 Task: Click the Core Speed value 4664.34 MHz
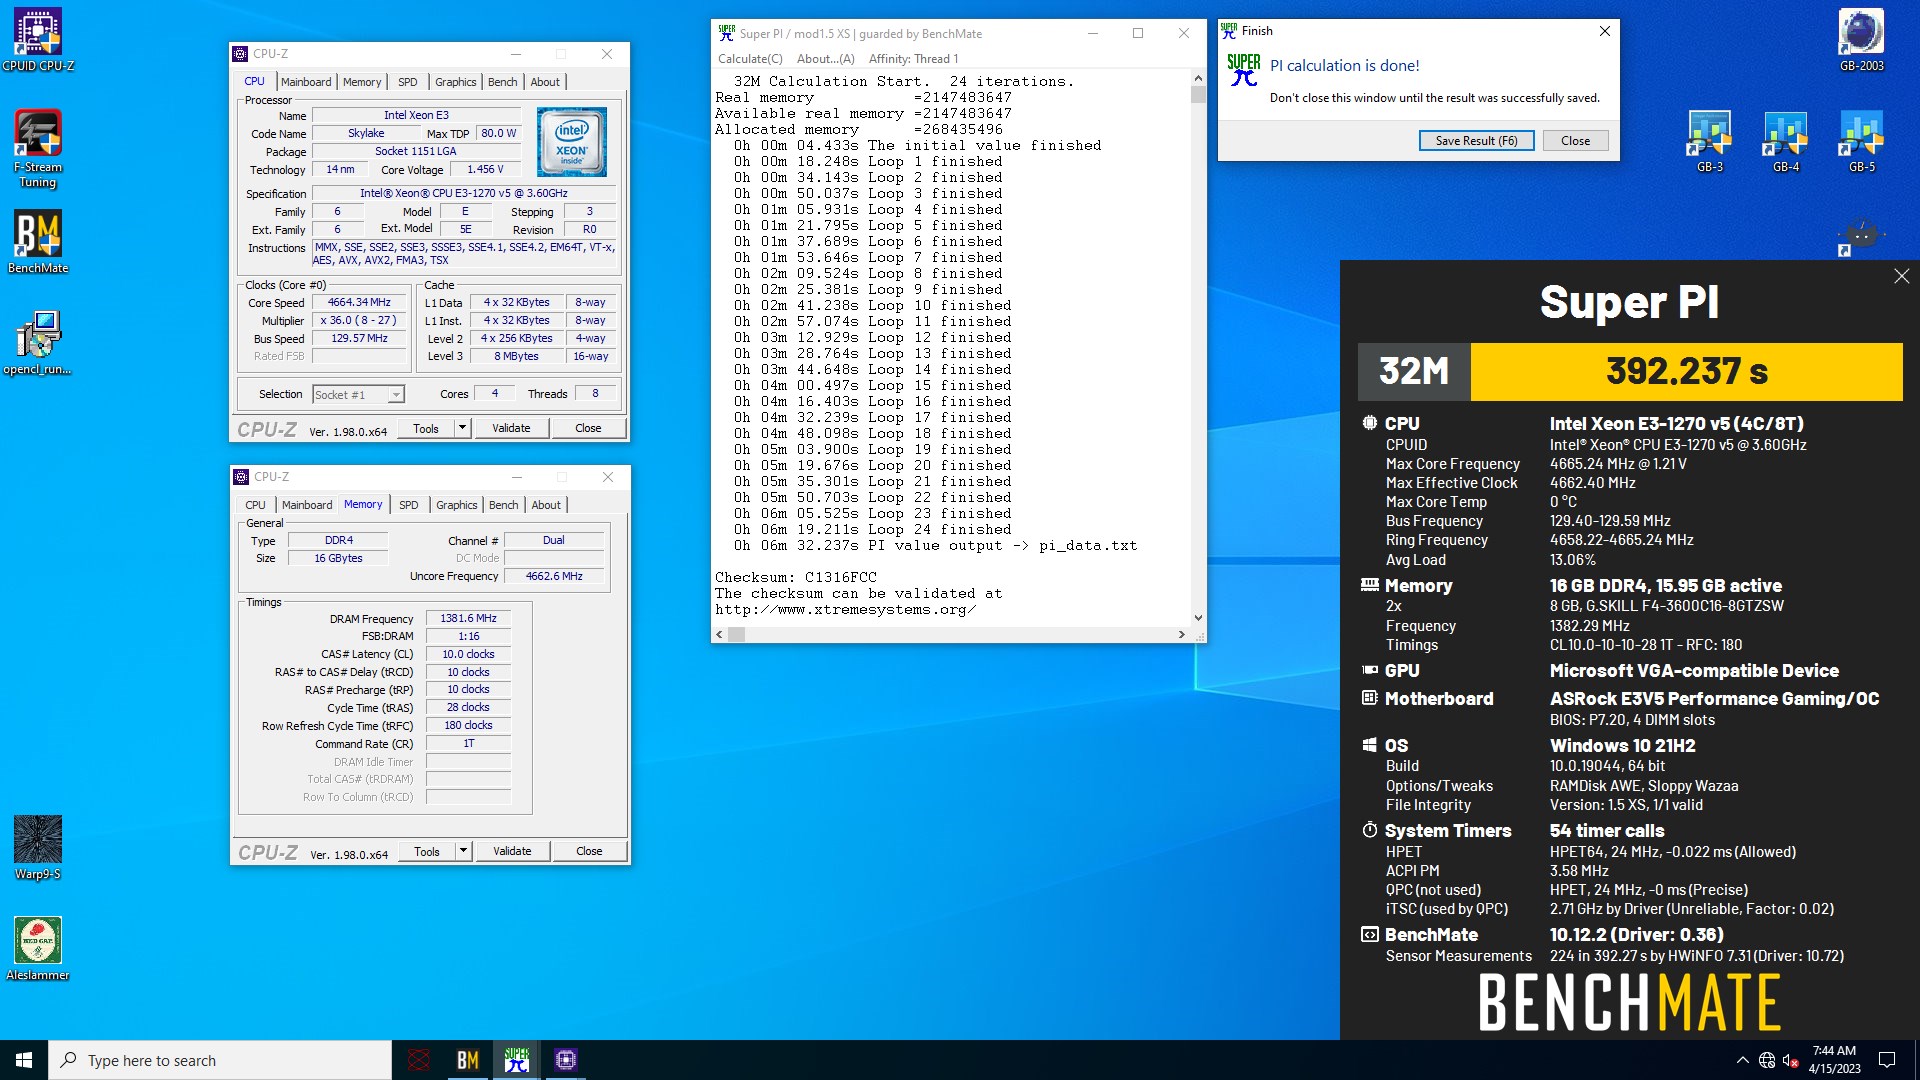[x=359, y=302]
